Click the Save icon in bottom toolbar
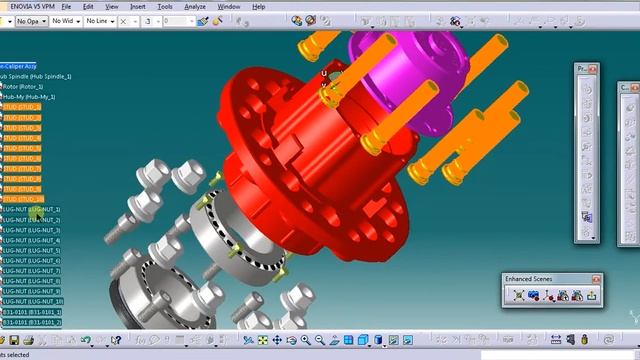 (14, 340)
